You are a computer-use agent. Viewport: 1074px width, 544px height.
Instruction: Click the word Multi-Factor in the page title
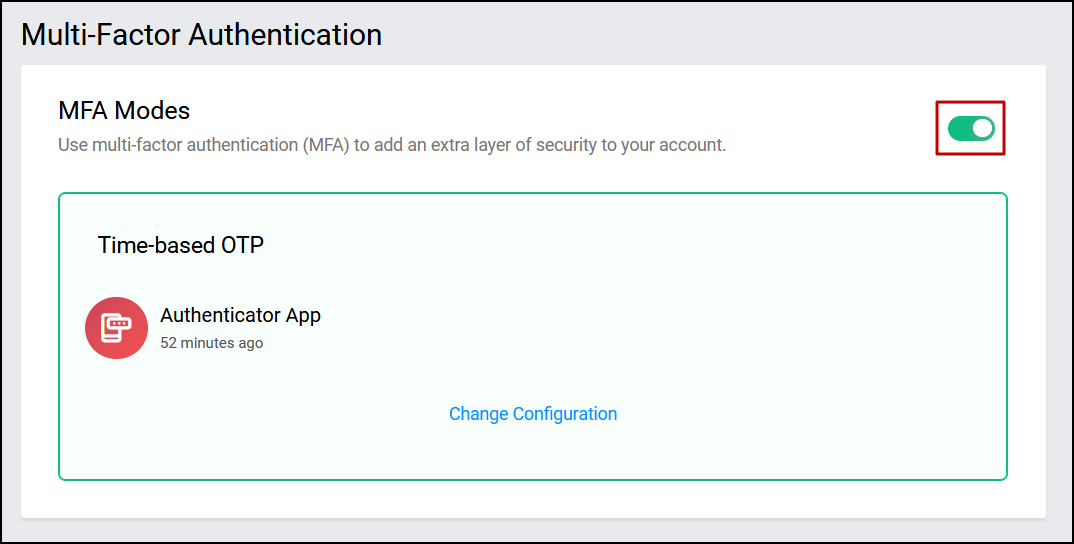pyautogui.click(x=101, y=35)
